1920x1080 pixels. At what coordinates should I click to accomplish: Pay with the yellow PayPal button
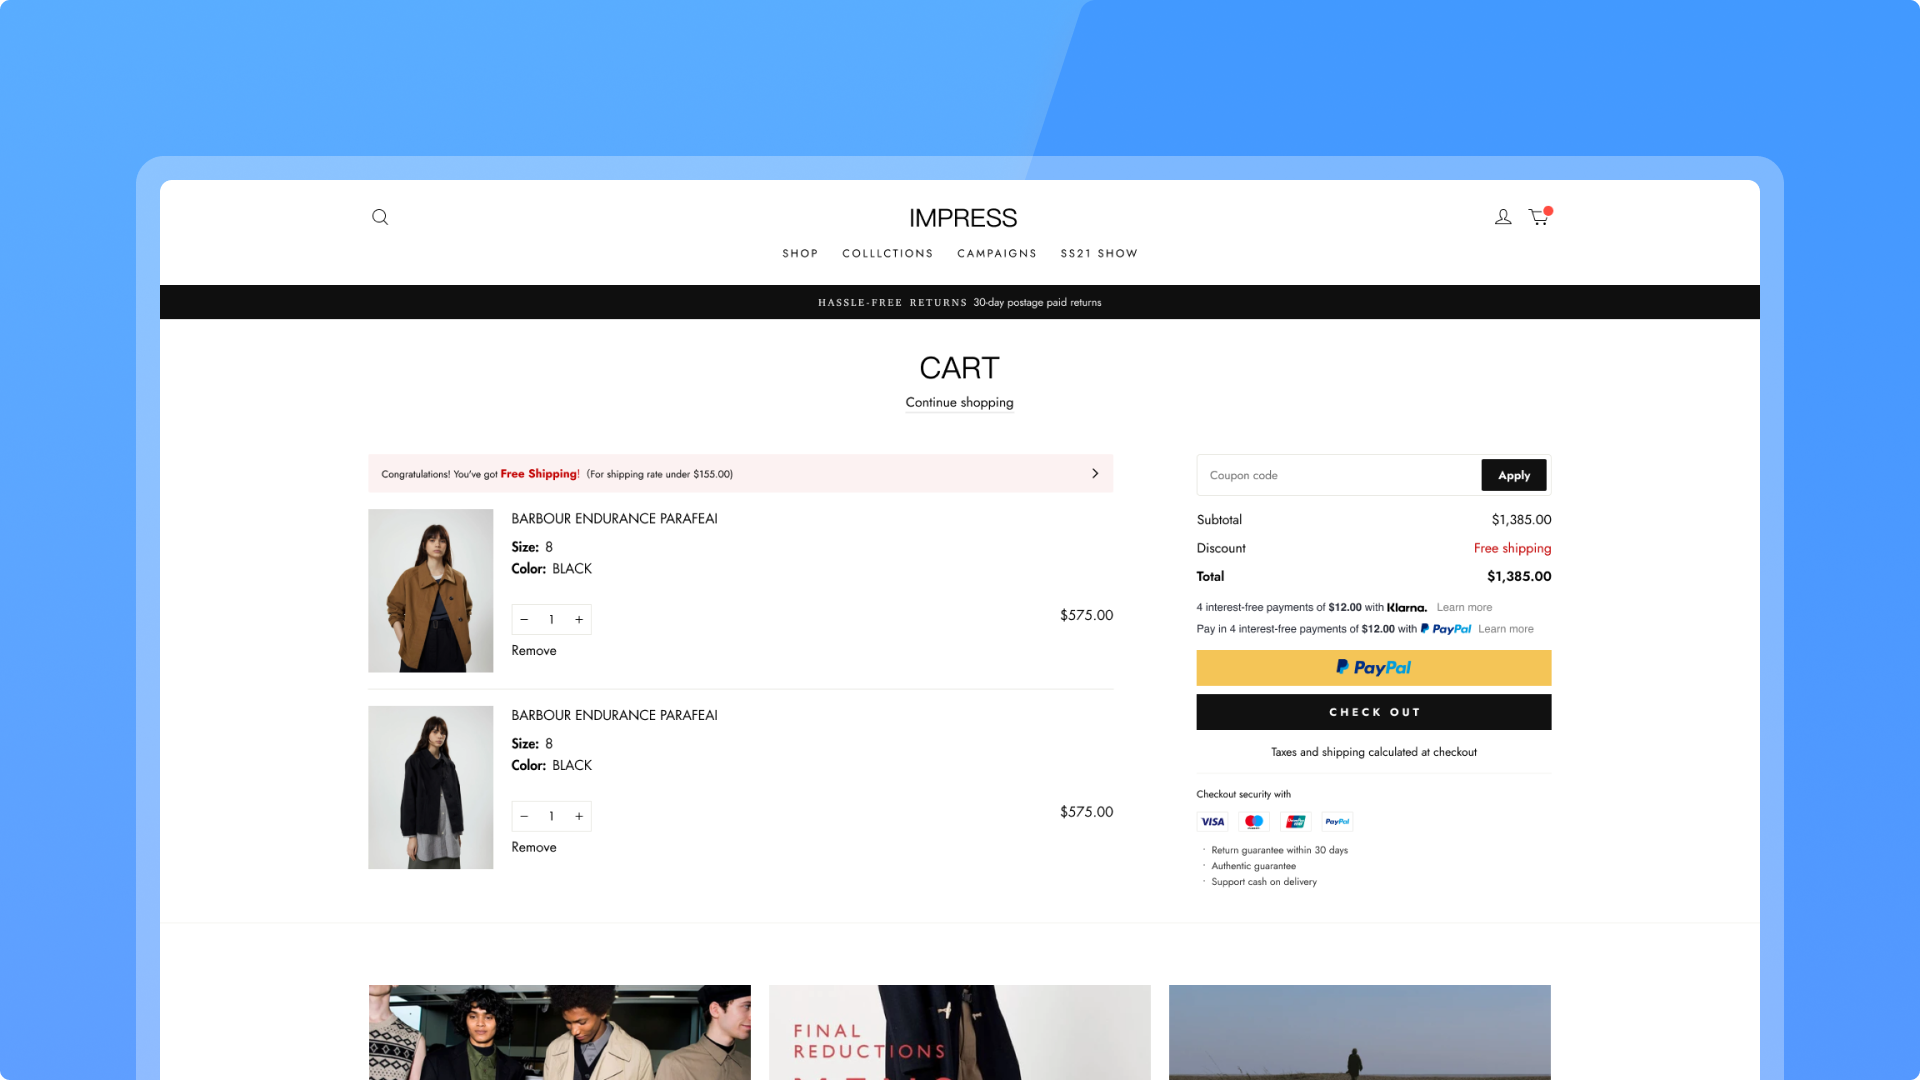(x=1373, y=668)
